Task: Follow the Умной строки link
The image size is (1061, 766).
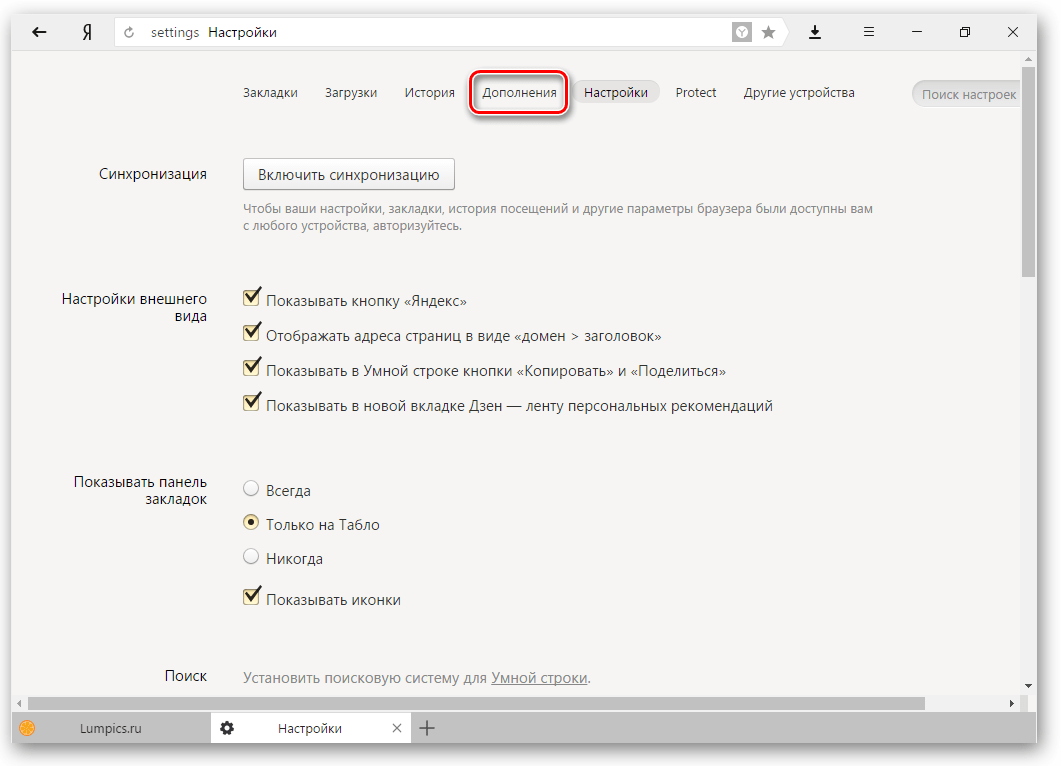Action: pyautogui.click(x=539, y=678)
